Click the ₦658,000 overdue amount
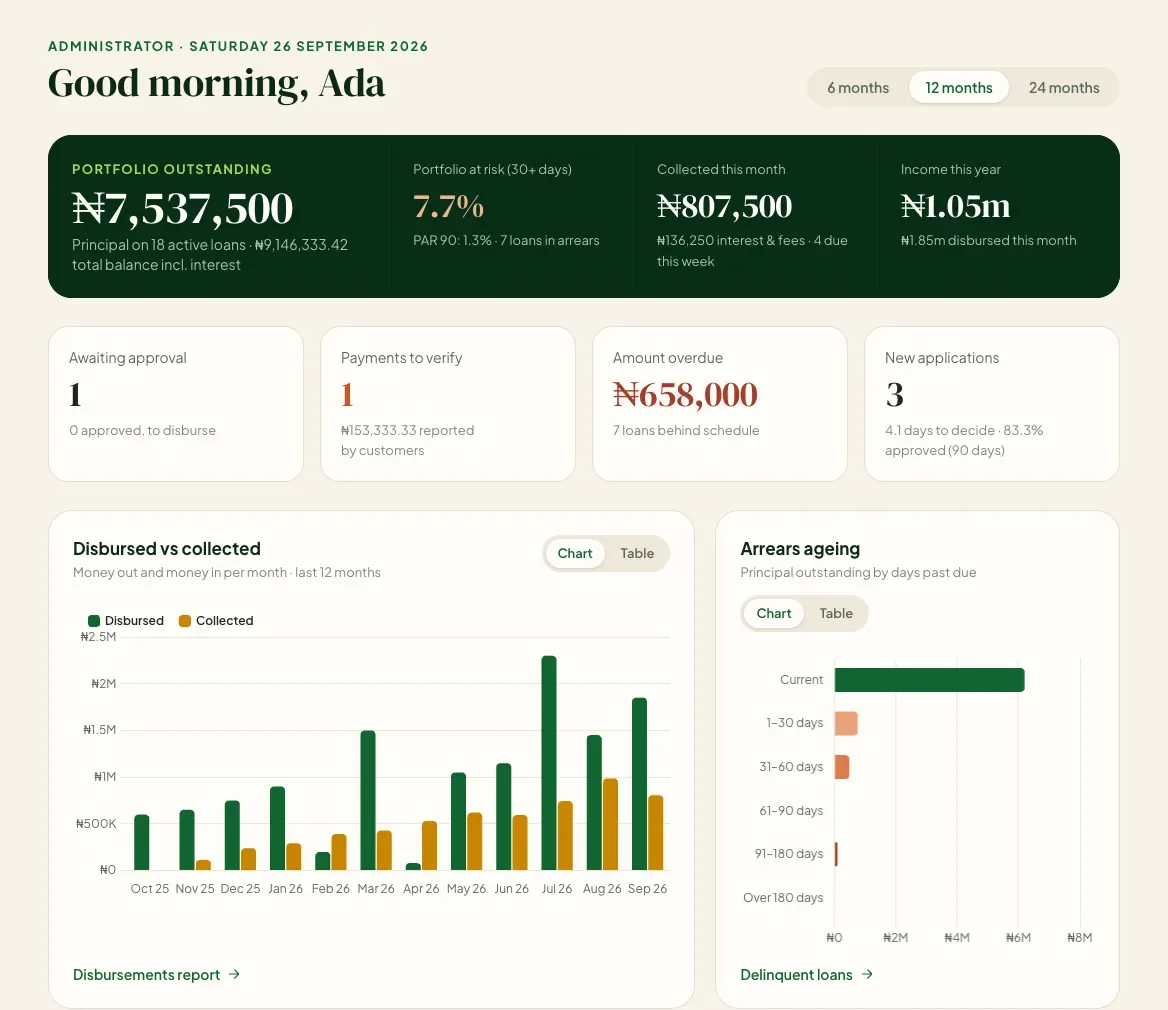 pyautogui.click(x=685, y=395)
